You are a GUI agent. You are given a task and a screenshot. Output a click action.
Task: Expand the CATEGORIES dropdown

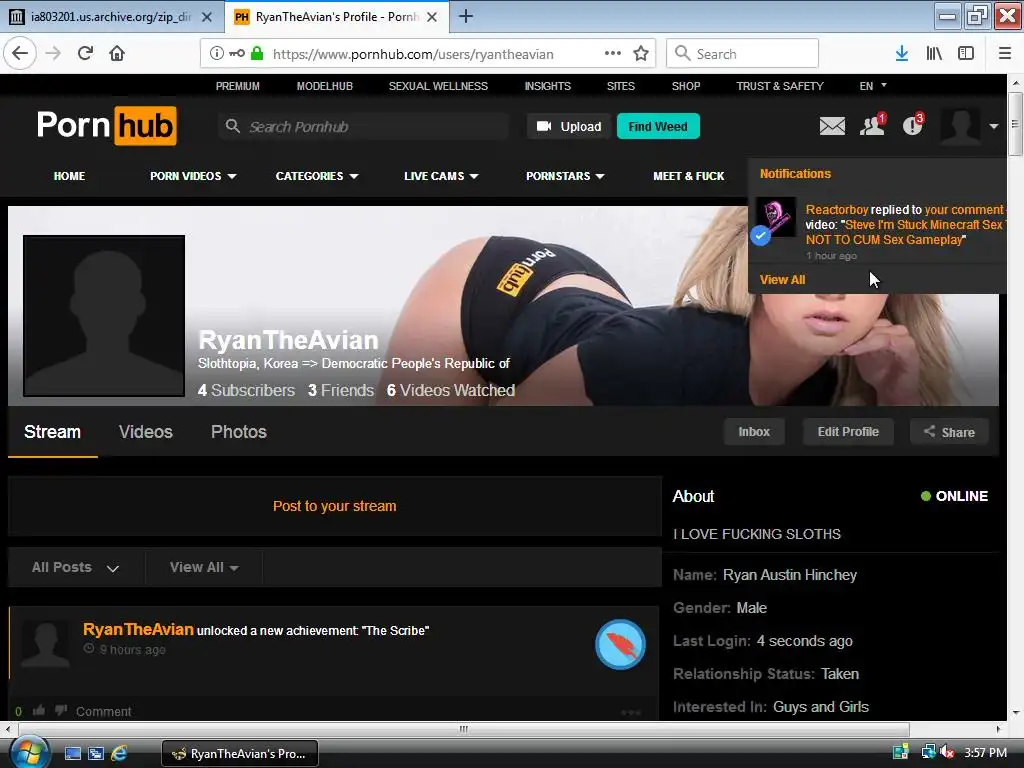coord(317,176)
